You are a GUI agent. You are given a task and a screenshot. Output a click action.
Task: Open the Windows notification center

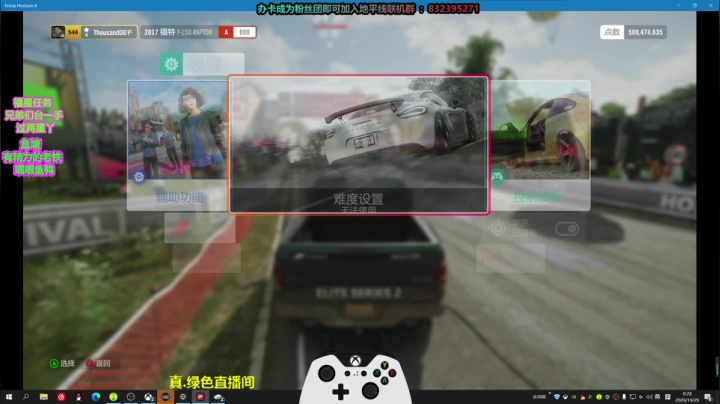click(x=708, y=397)
